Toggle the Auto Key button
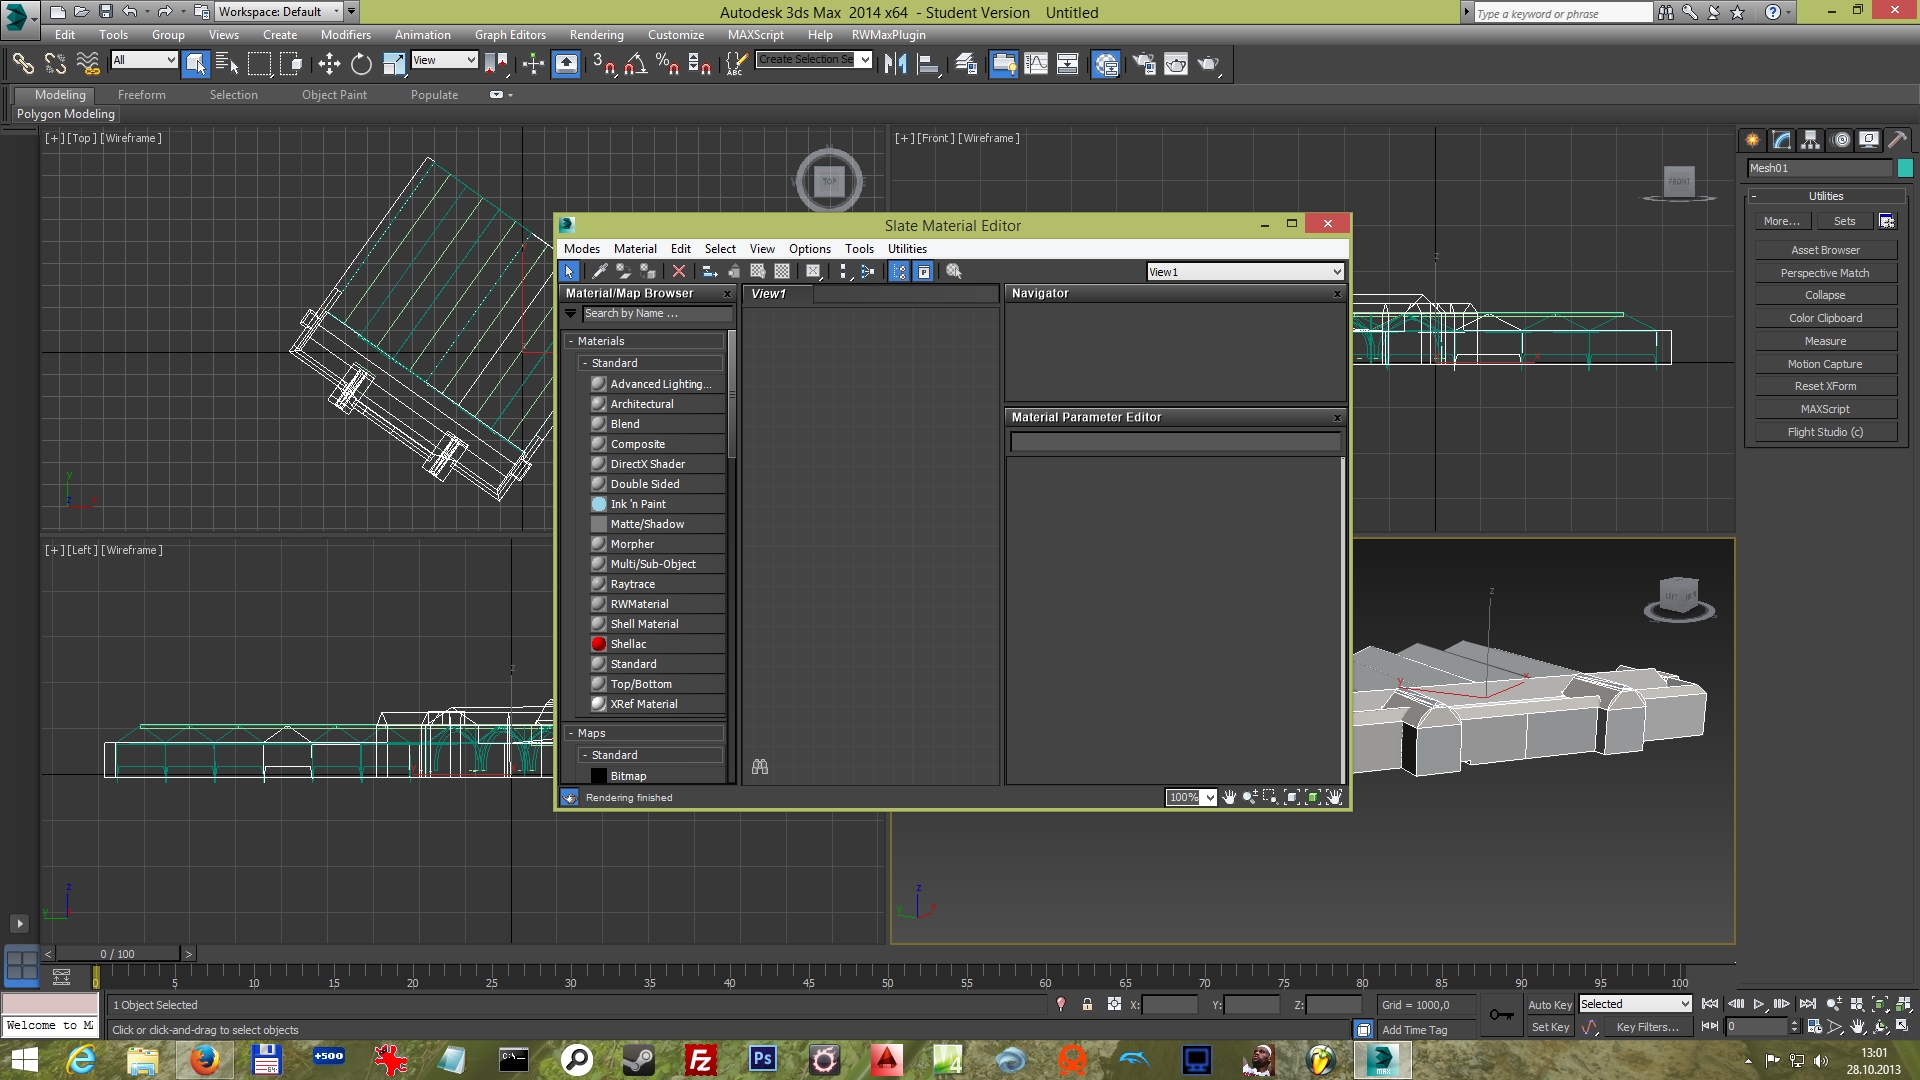Viewport: 1920px width, 1080px height. tap(1549, 1005)
